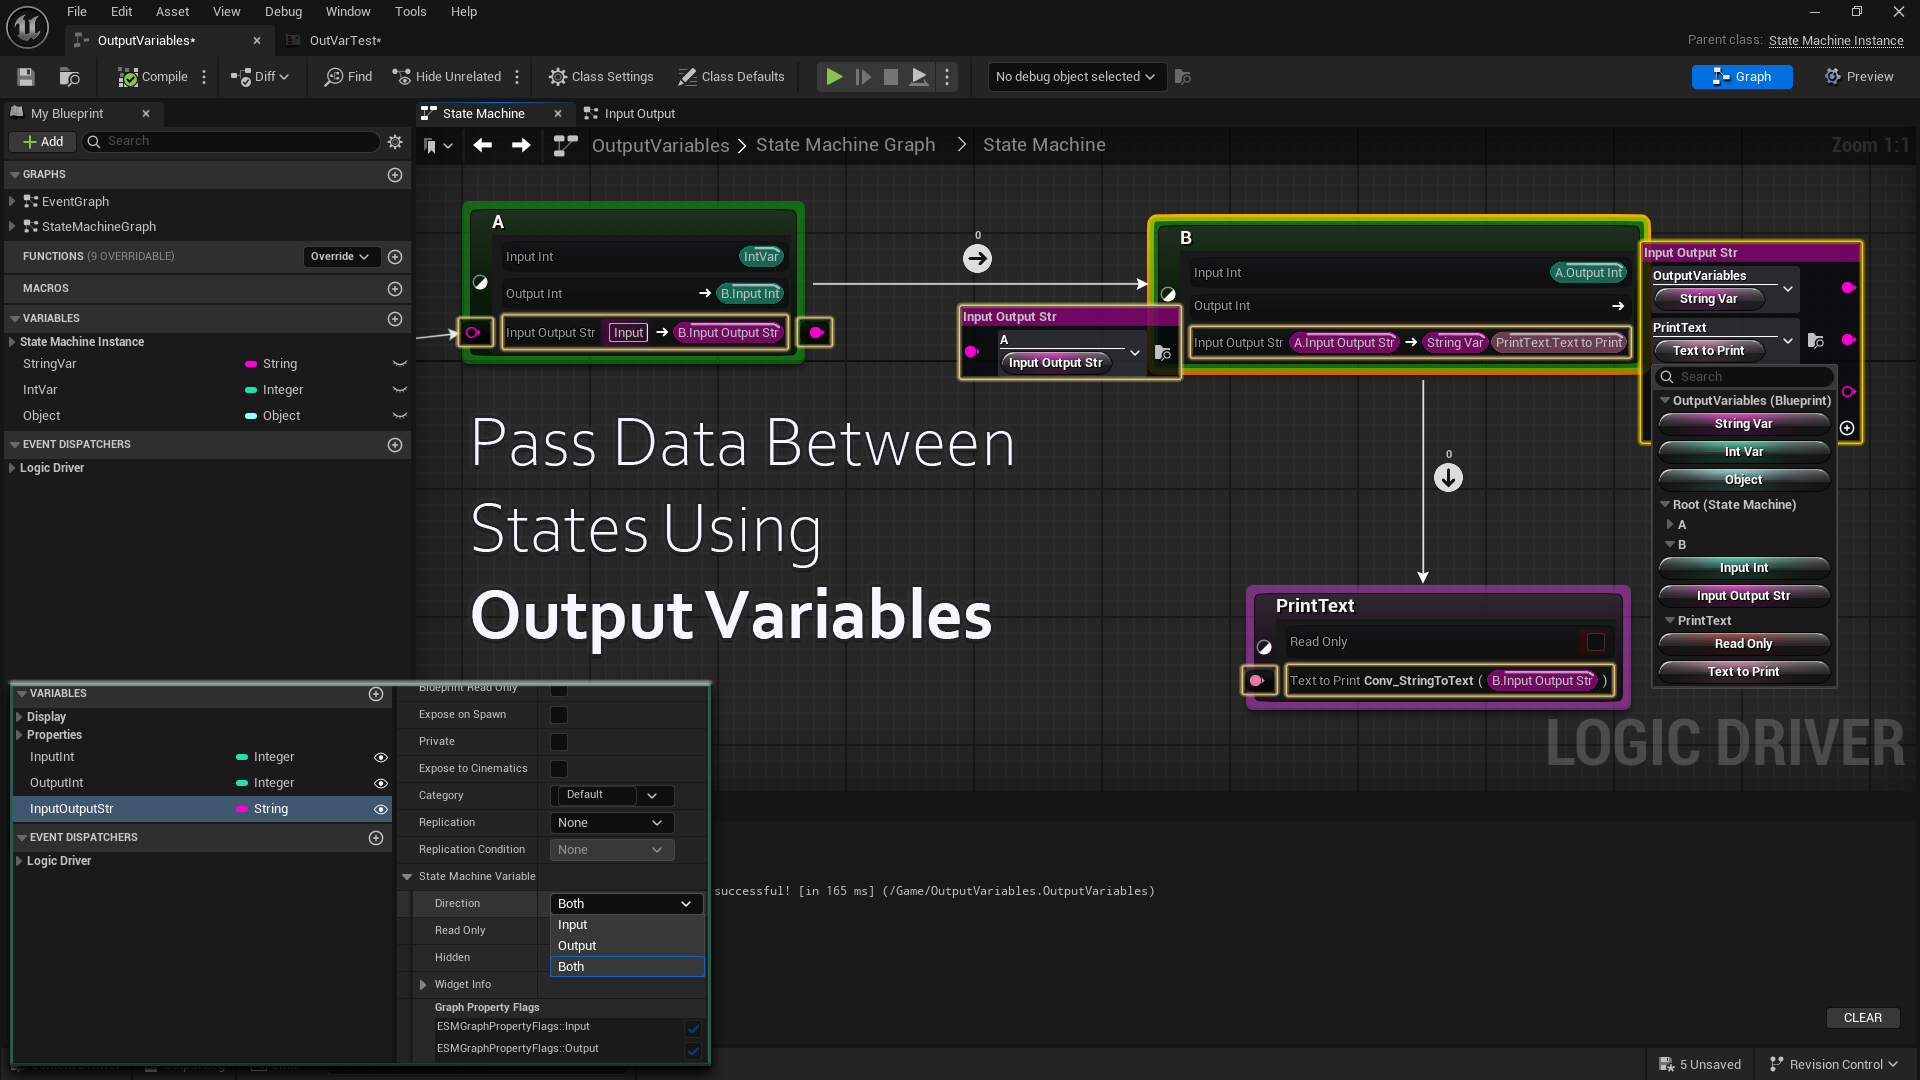Screen dimensions: 1920x1080
Task: Select Int Var in variable picker
Action: click(x=1743, y=452)
